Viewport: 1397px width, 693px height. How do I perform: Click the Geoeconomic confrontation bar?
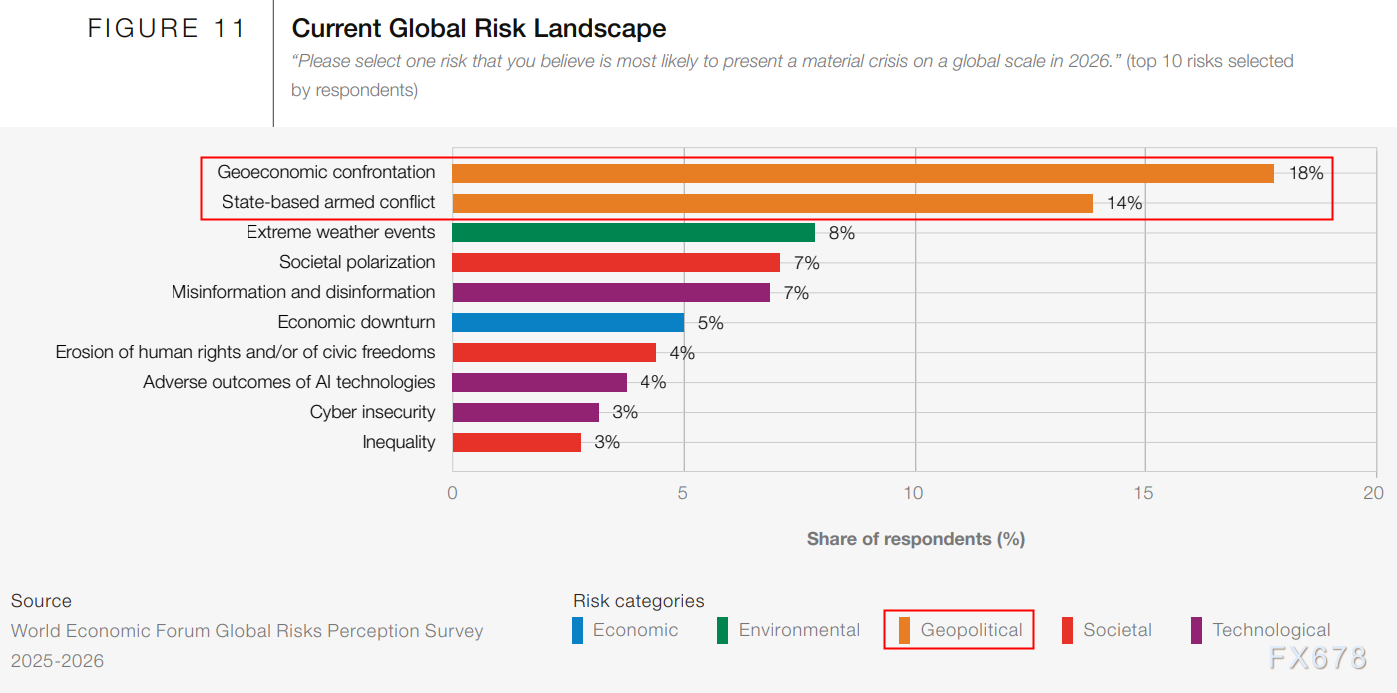pos(862,173)
